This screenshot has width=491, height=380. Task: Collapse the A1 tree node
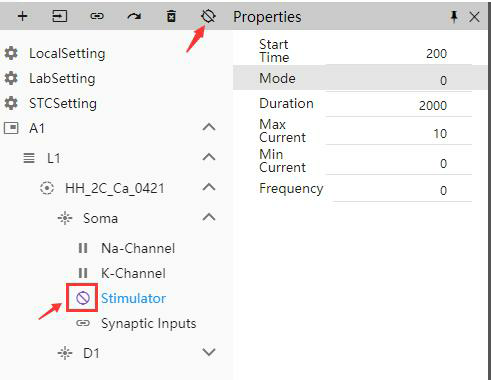209,127
